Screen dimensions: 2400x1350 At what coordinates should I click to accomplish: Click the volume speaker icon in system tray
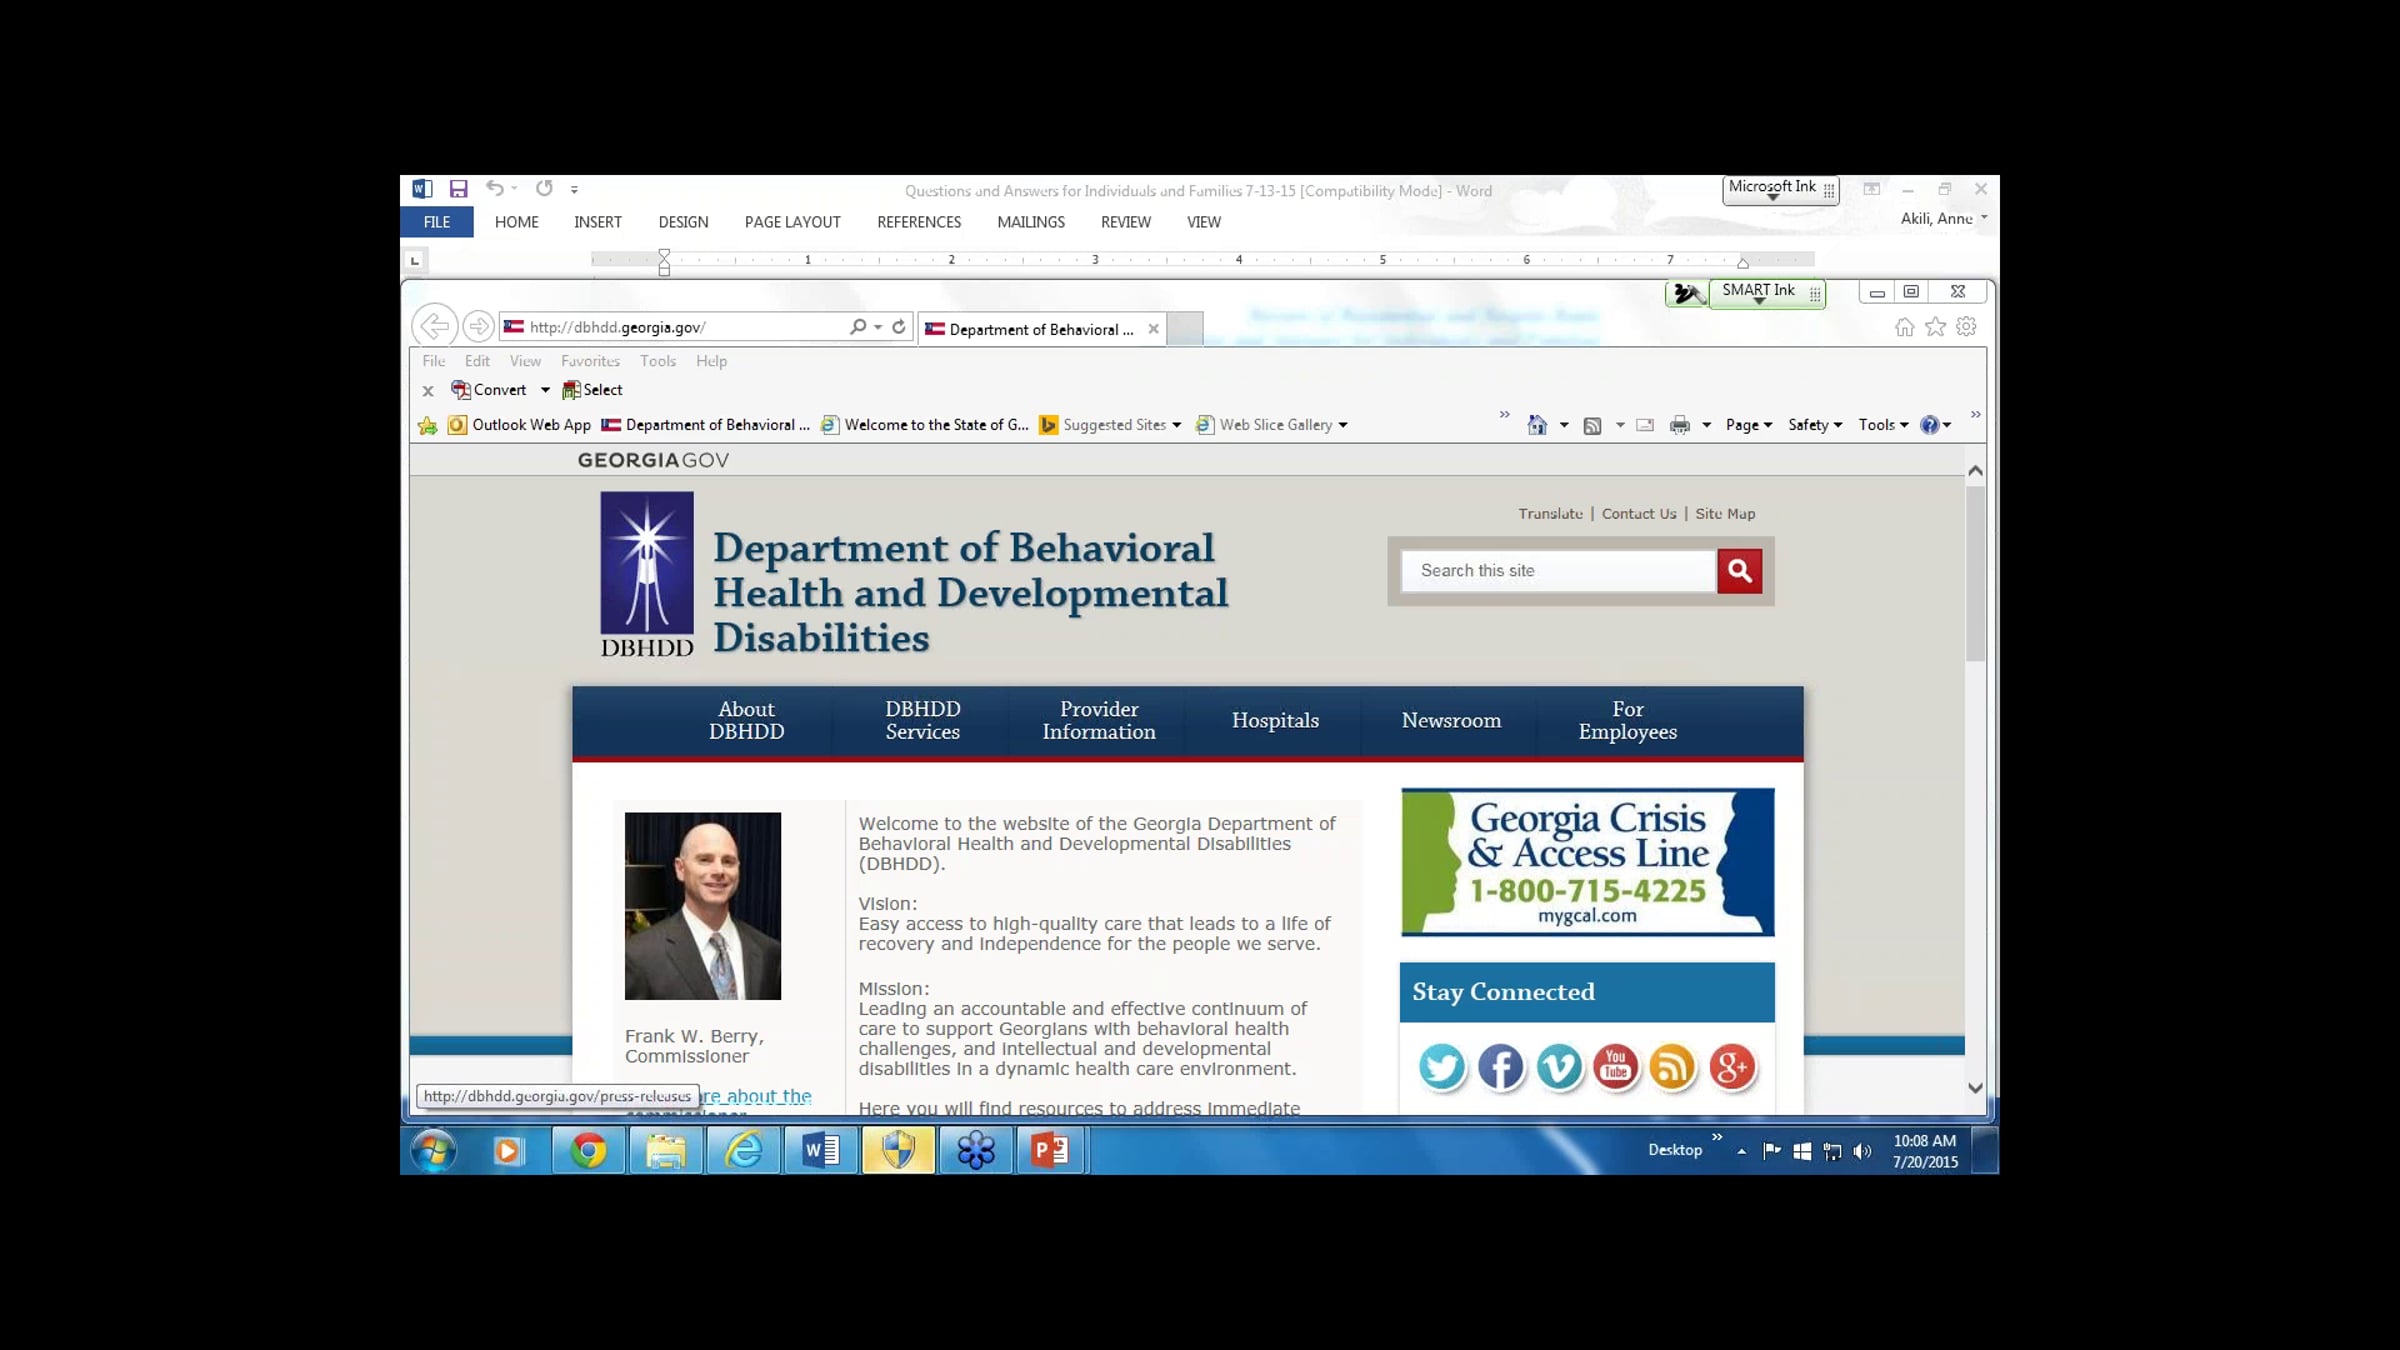tap(1862, 1151)
